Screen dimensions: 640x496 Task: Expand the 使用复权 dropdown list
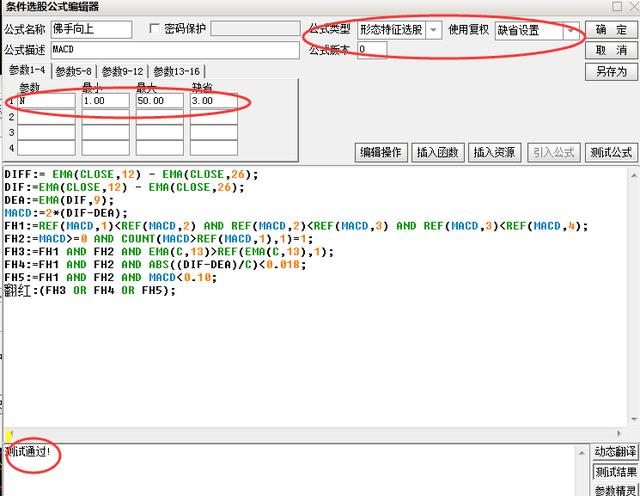573,30
